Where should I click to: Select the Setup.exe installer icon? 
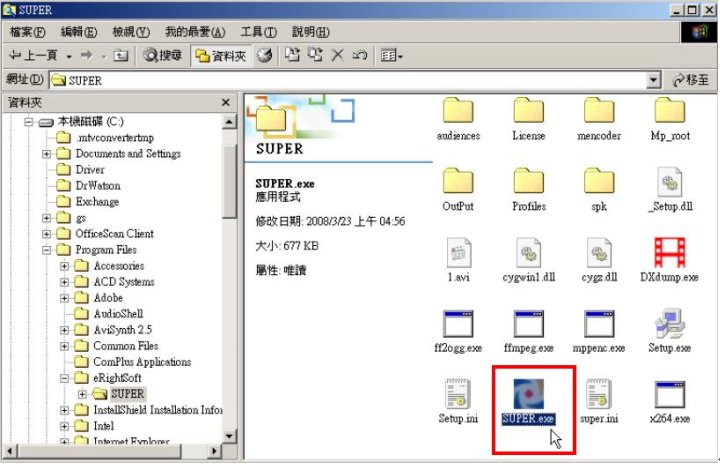pyautogui.click(x=669, y=323)
